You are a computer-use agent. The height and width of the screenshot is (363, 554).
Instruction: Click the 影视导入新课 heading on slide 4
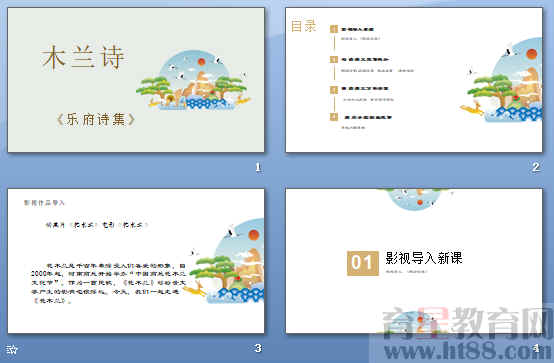pyautogui.click(x=424, y=258)
